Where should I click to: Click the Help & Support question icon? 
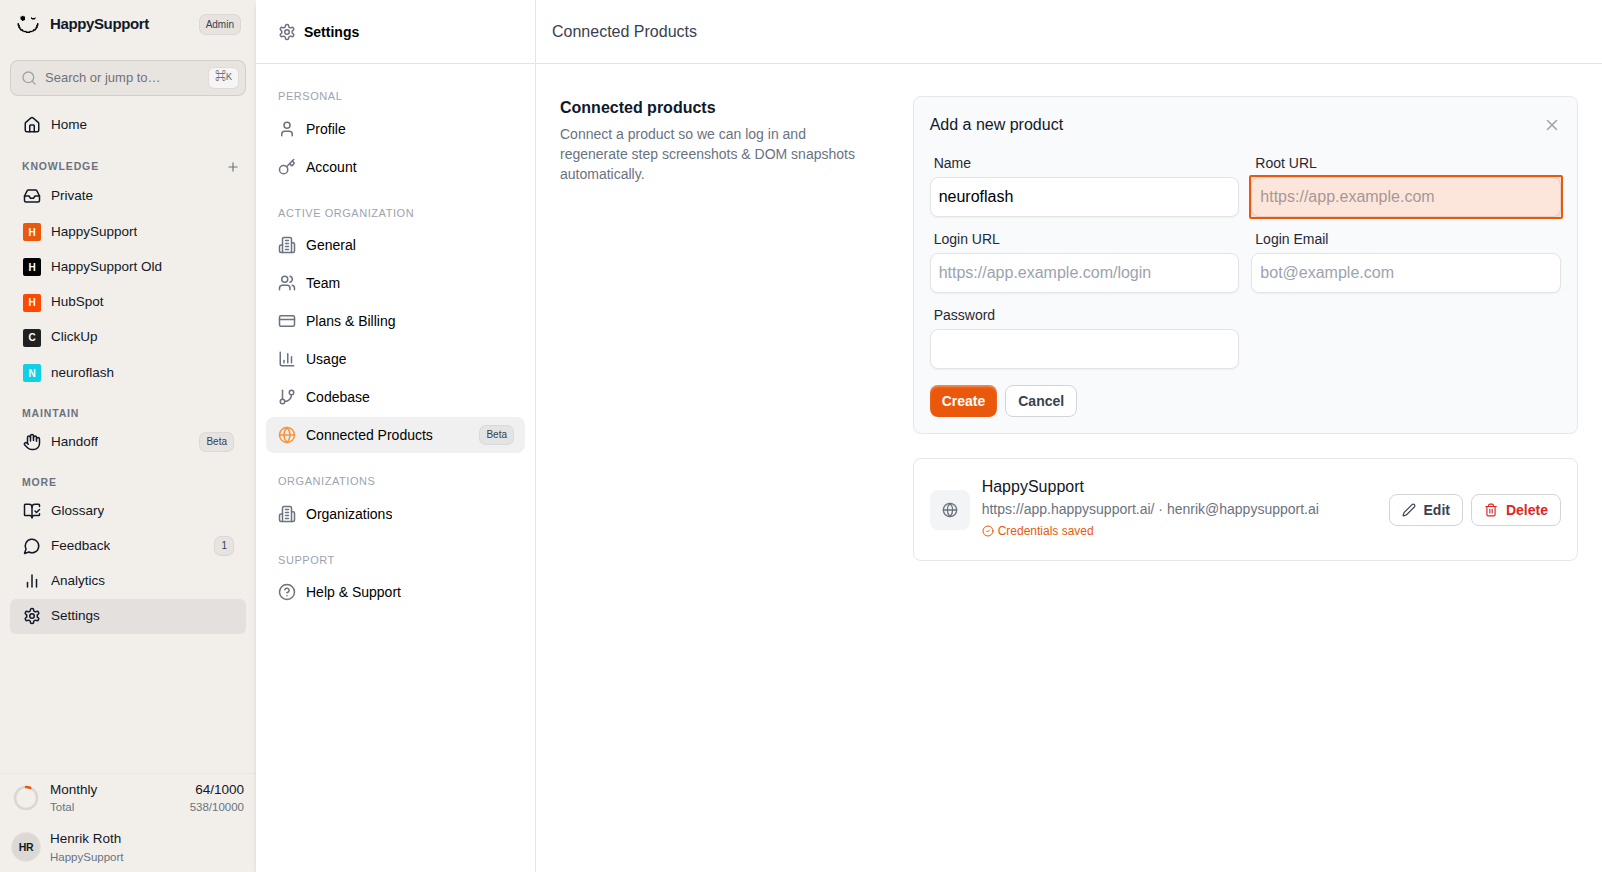(287, 592)
